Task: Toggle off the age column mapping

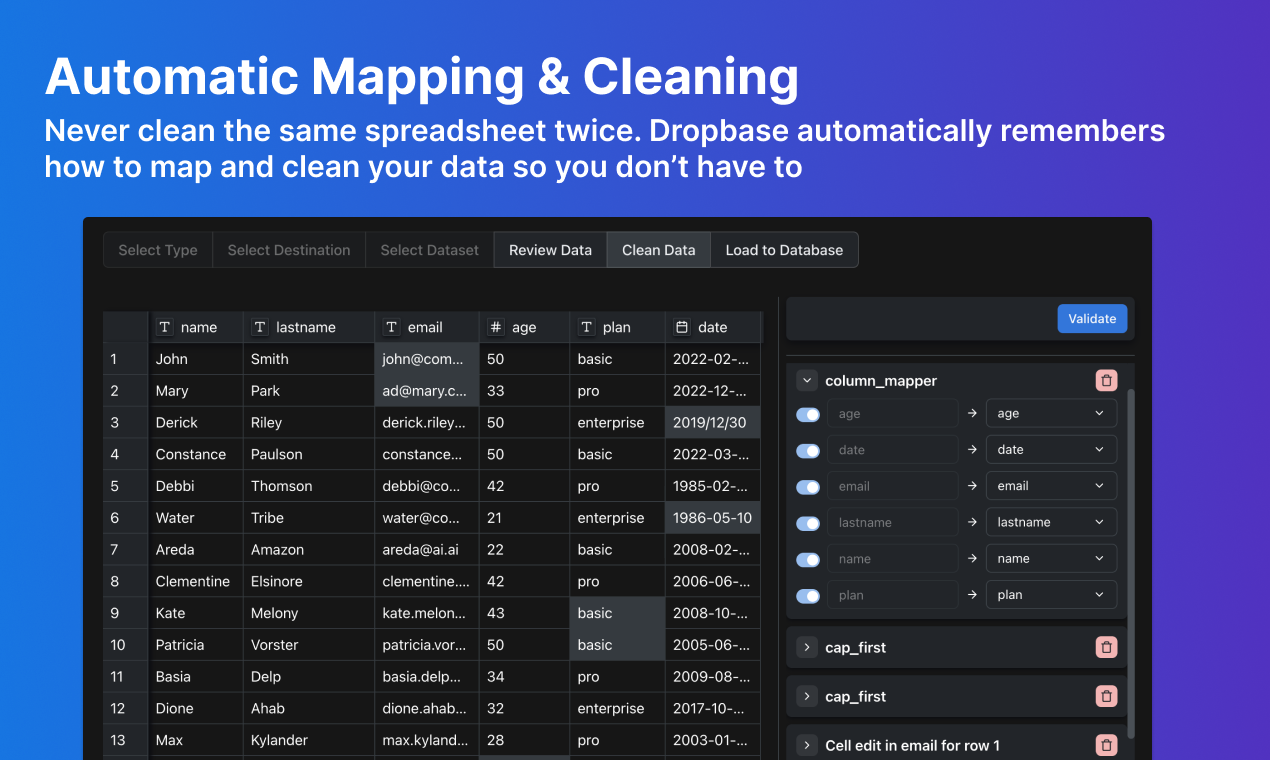Action: coord(808,414)
